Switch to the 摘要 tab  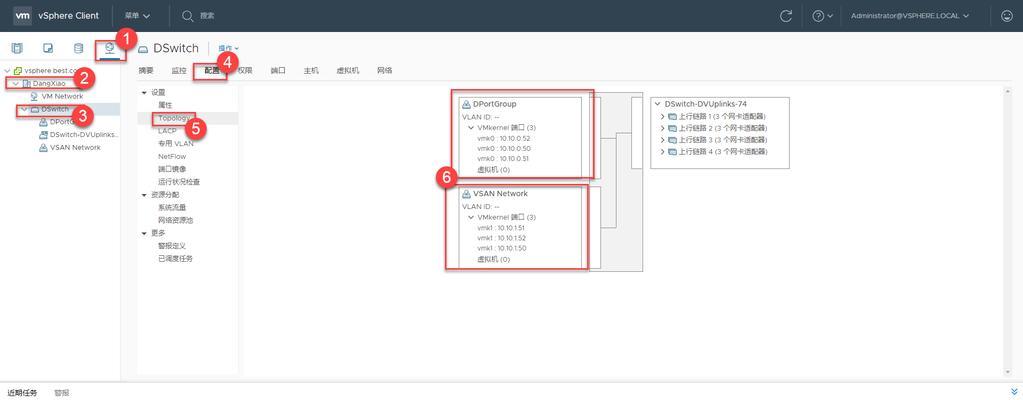pos(146,70)
